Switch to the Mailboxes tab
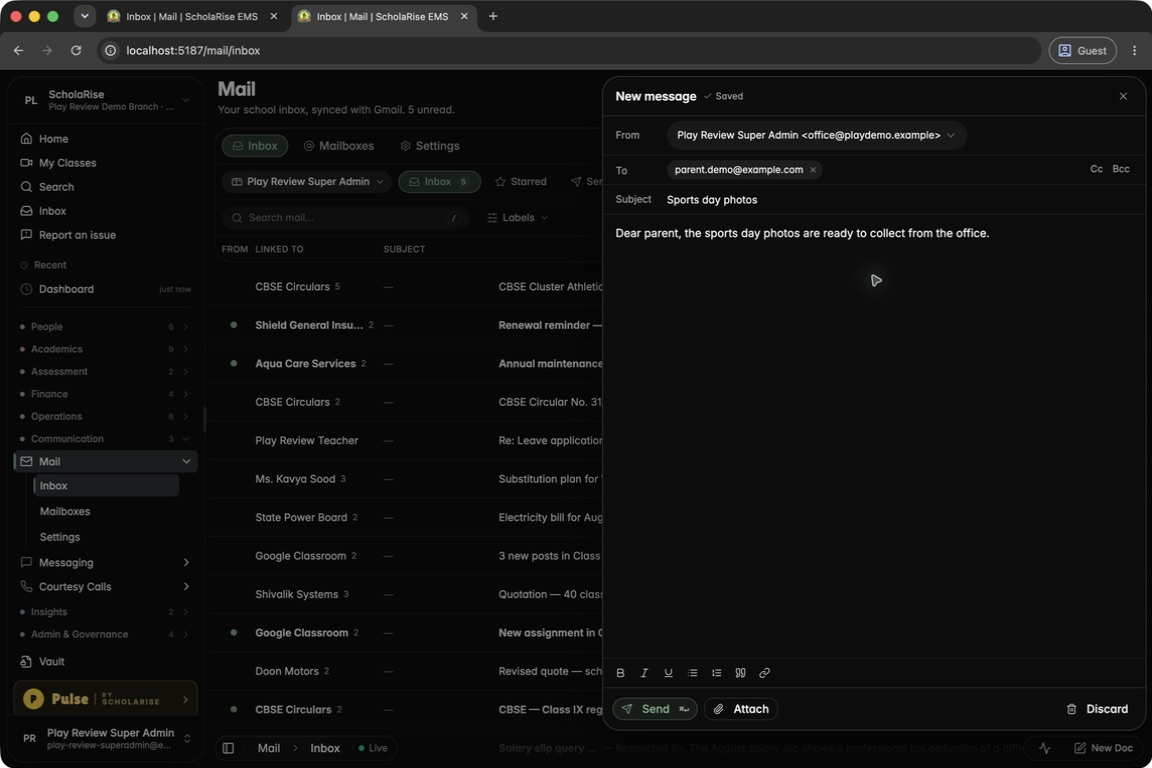 (339, 146)
